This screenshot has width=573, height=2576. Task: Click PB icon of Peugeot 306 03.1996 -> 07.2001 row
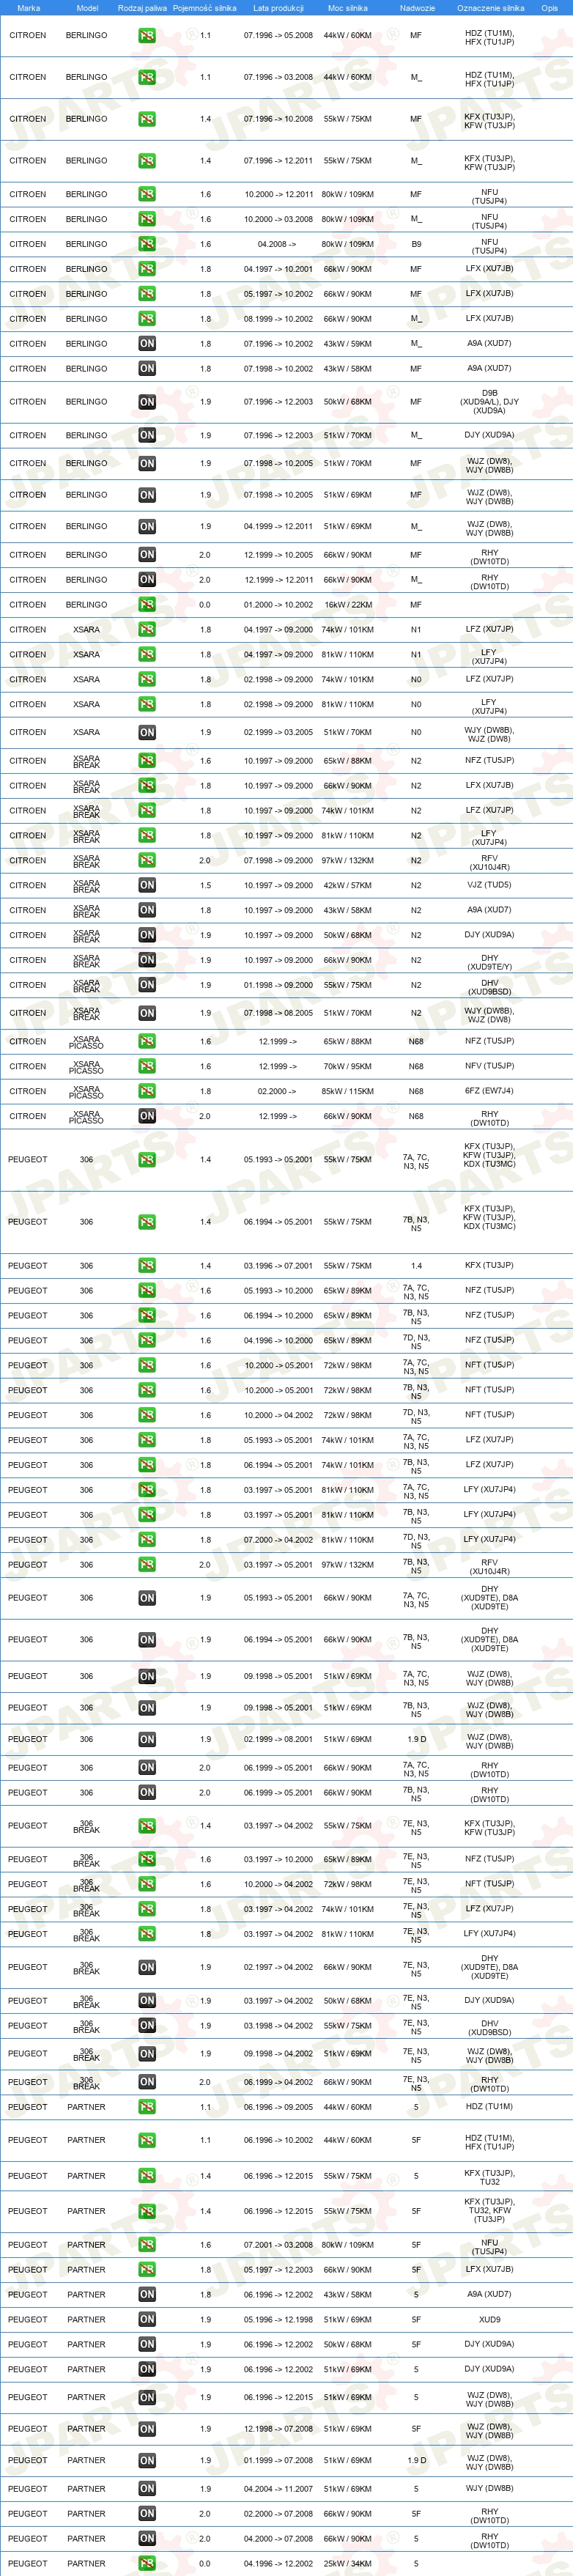[147, 1266]
